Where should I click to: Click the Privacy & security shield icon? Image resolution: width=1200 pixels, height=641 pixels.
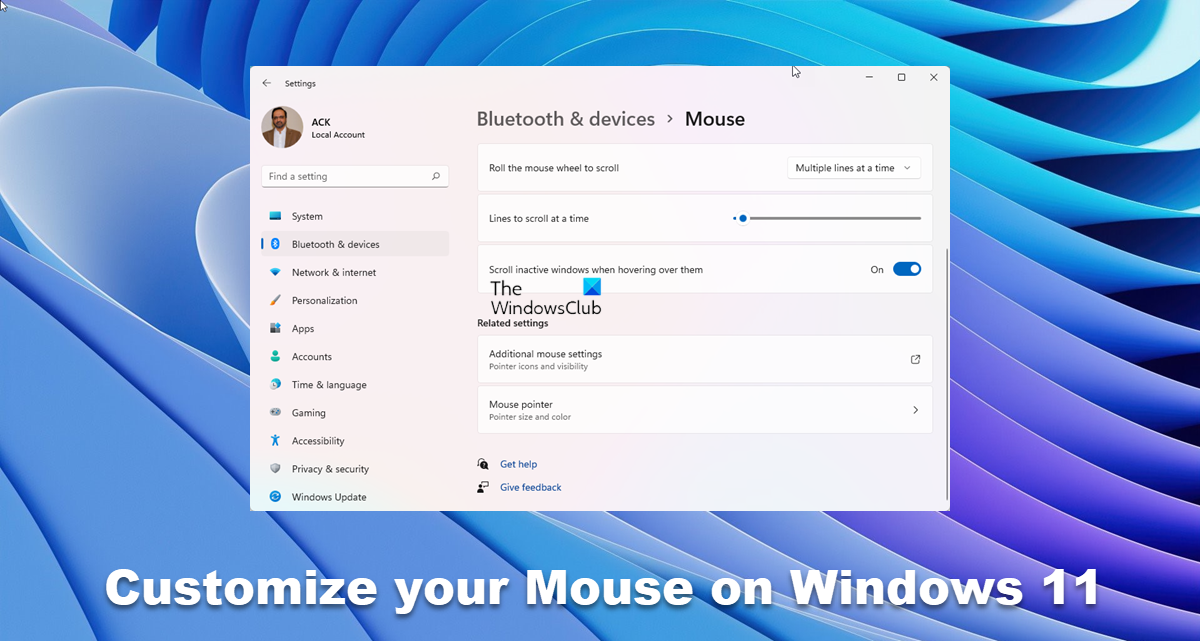tap(275, 468)
